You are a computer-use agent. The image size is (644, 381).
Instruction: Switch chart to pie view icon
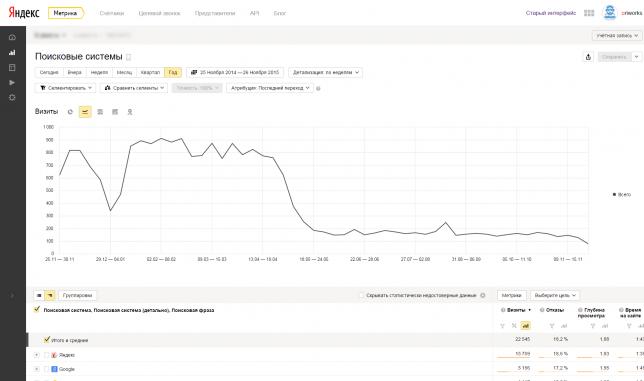[x=70, y=112]
